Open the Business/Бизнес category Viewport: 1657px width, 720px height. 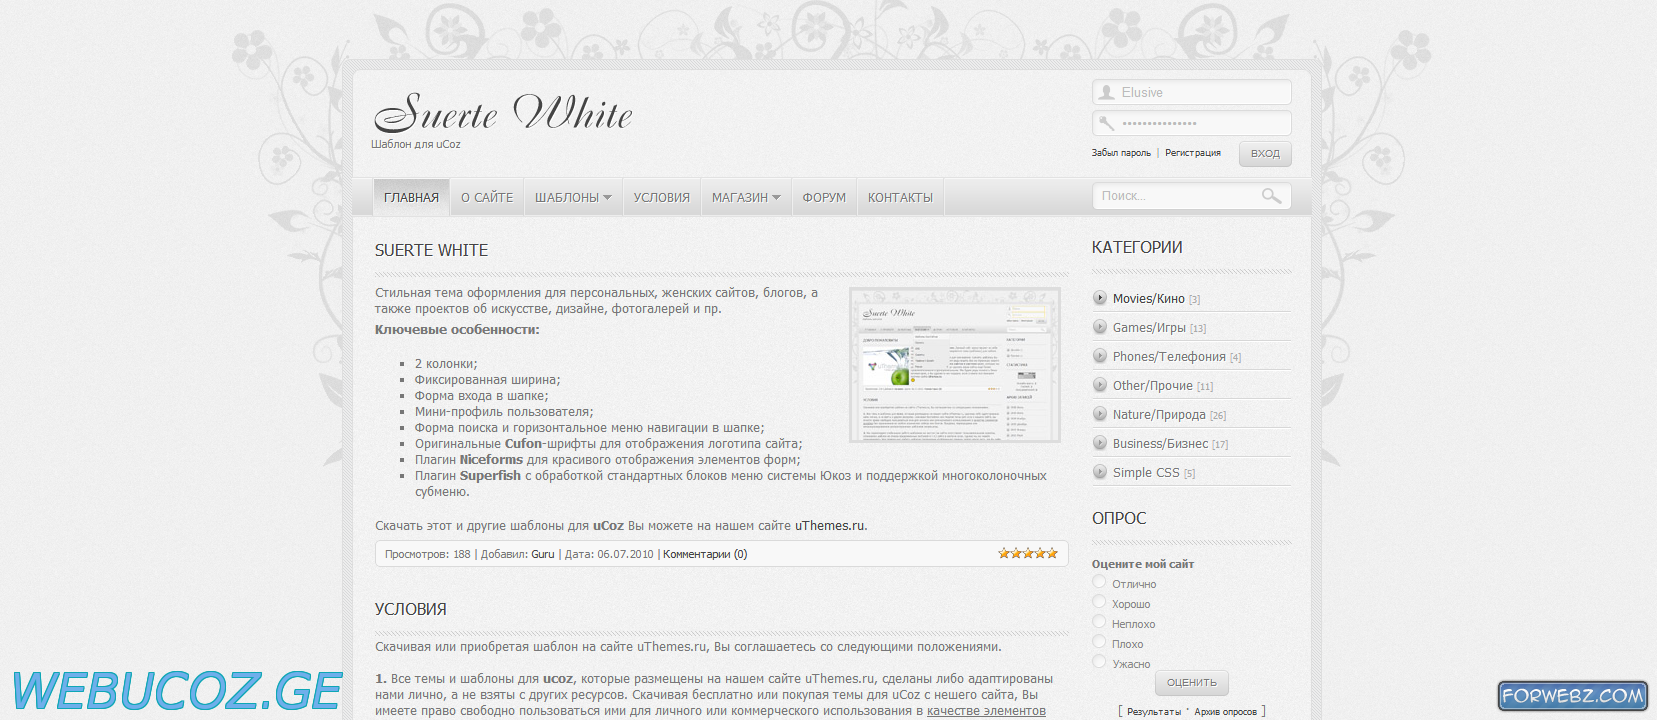coord(1160,443)
